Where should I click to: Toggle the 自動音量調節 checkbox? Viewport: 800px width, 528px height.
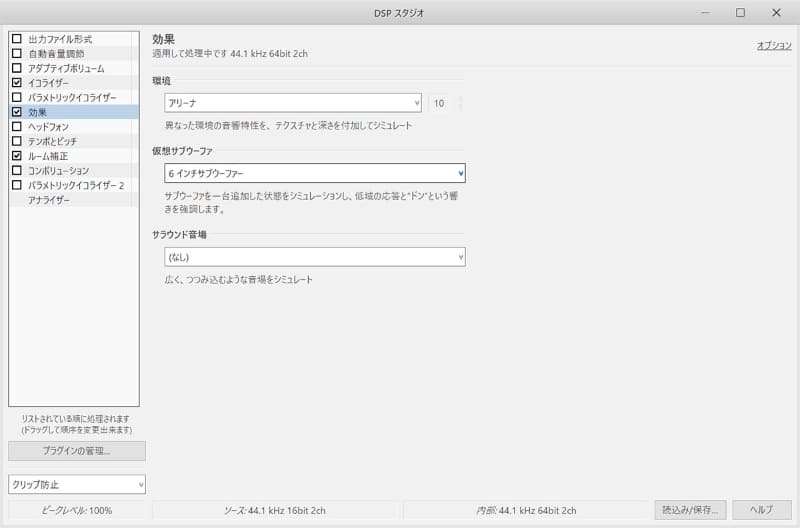coord(17,54)
